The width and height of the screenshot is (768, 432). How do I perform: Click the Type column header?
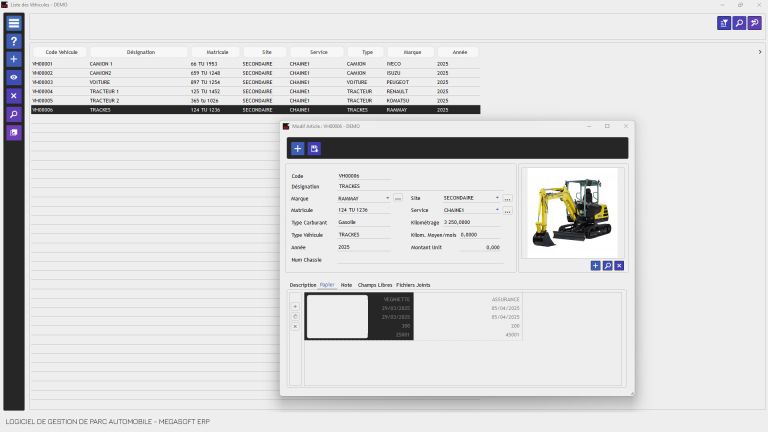click(x=367, y=52)
